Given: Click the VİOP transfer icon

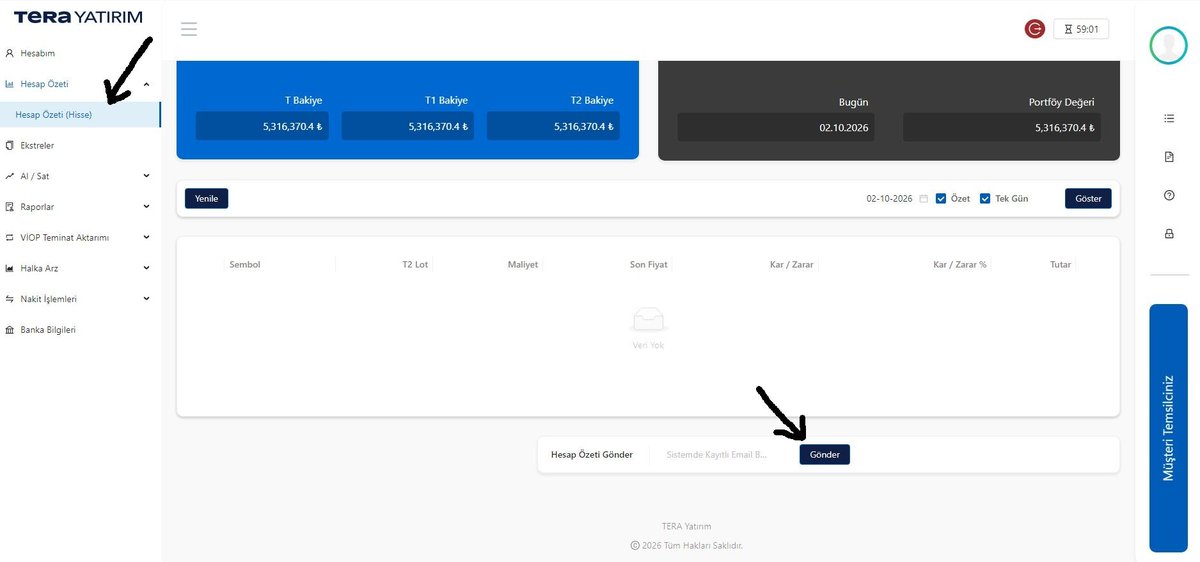Looking at the screenshot, I should coord(10,238).
